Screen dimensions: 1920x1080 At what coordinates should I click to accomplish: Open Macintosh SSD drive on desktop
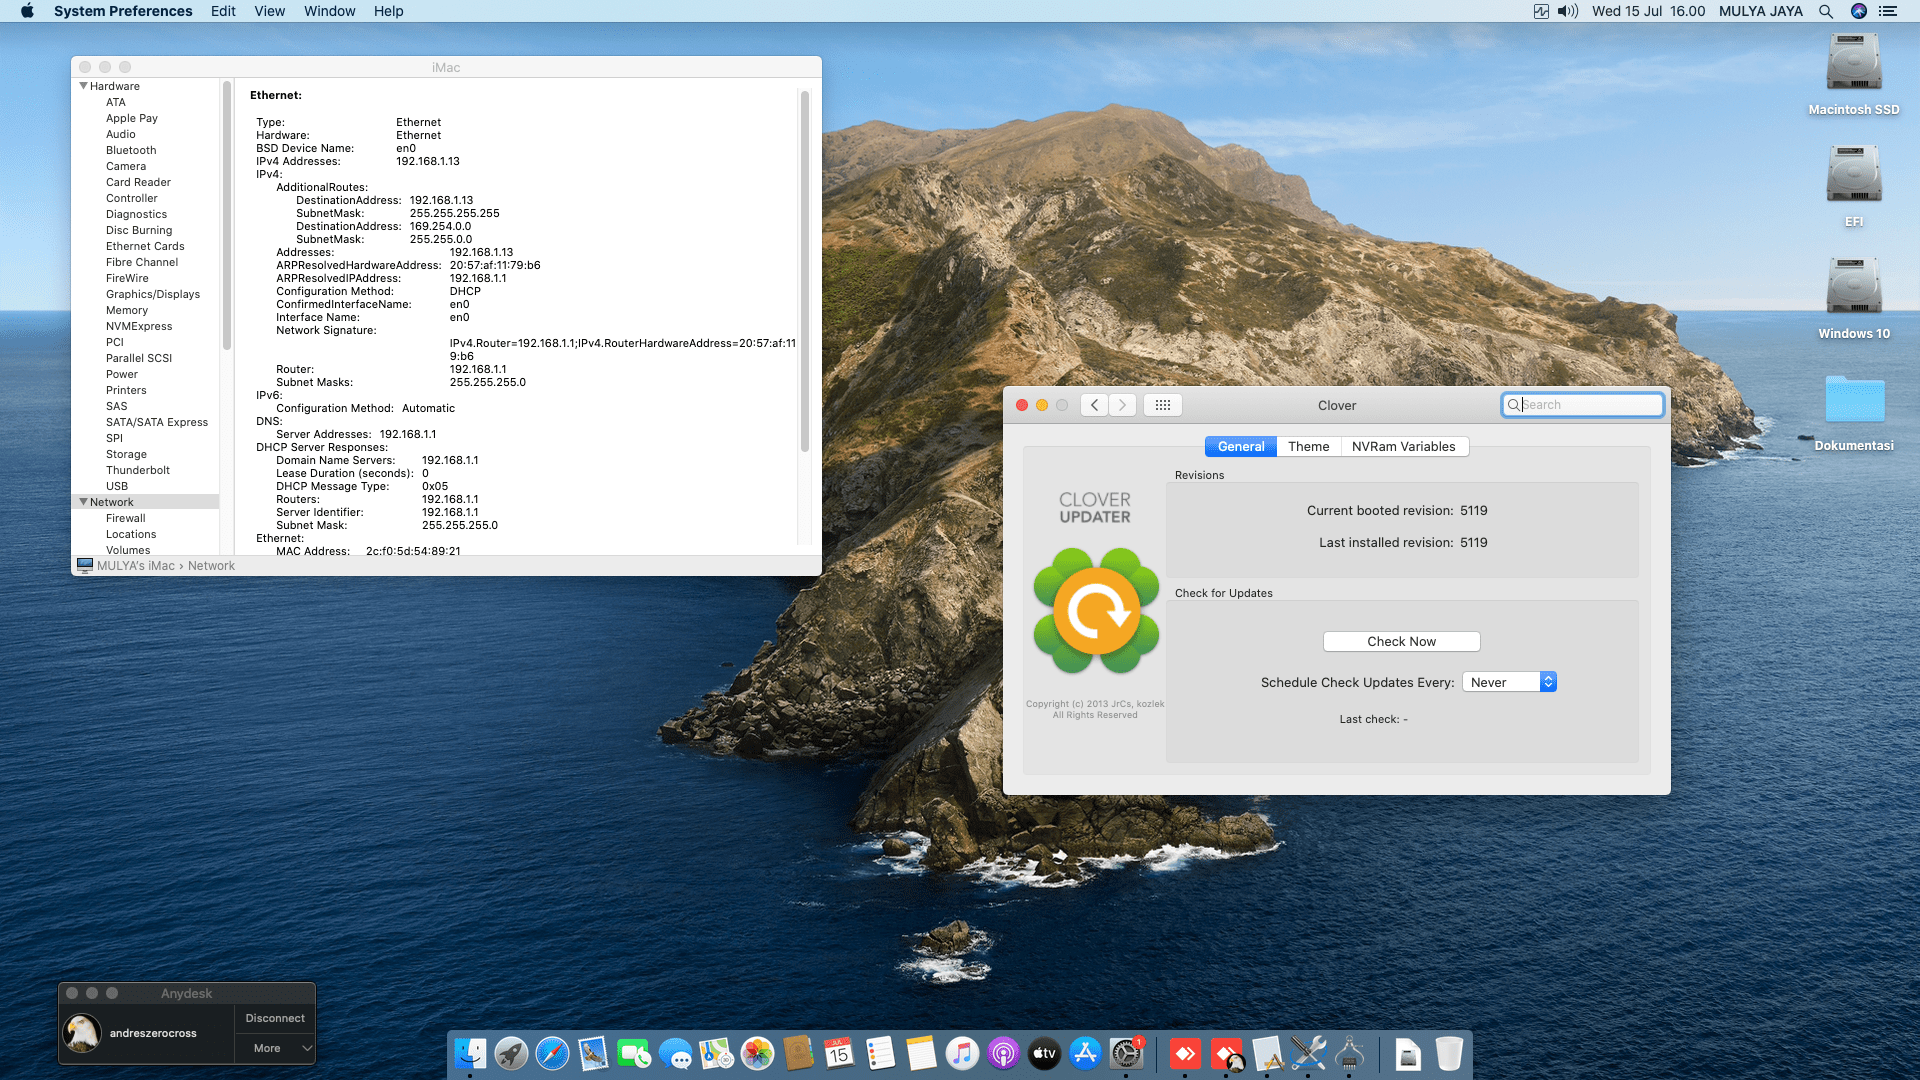(x=1854, y=75)
